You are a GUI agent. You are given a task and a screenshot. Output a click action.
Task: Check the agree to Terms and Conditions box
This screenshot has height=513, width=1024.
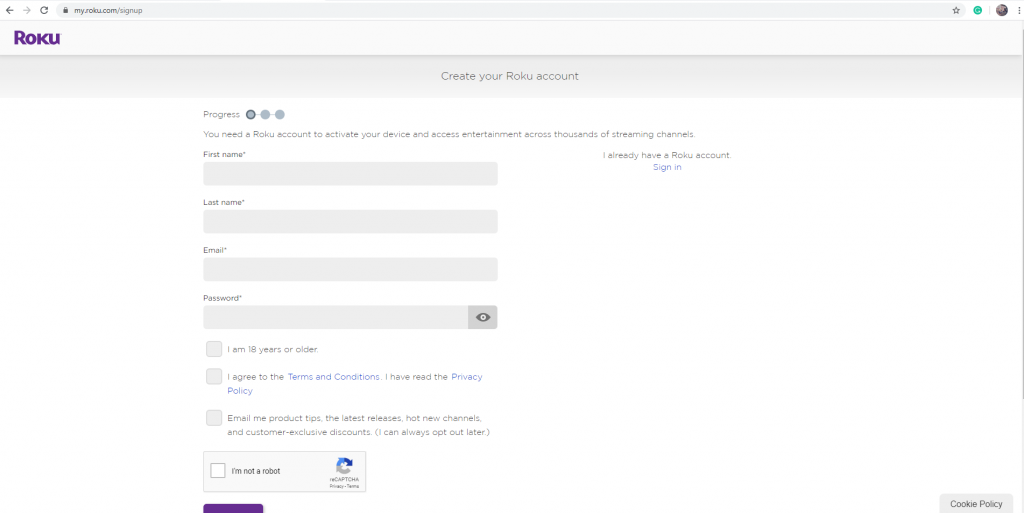coord(214,377)
